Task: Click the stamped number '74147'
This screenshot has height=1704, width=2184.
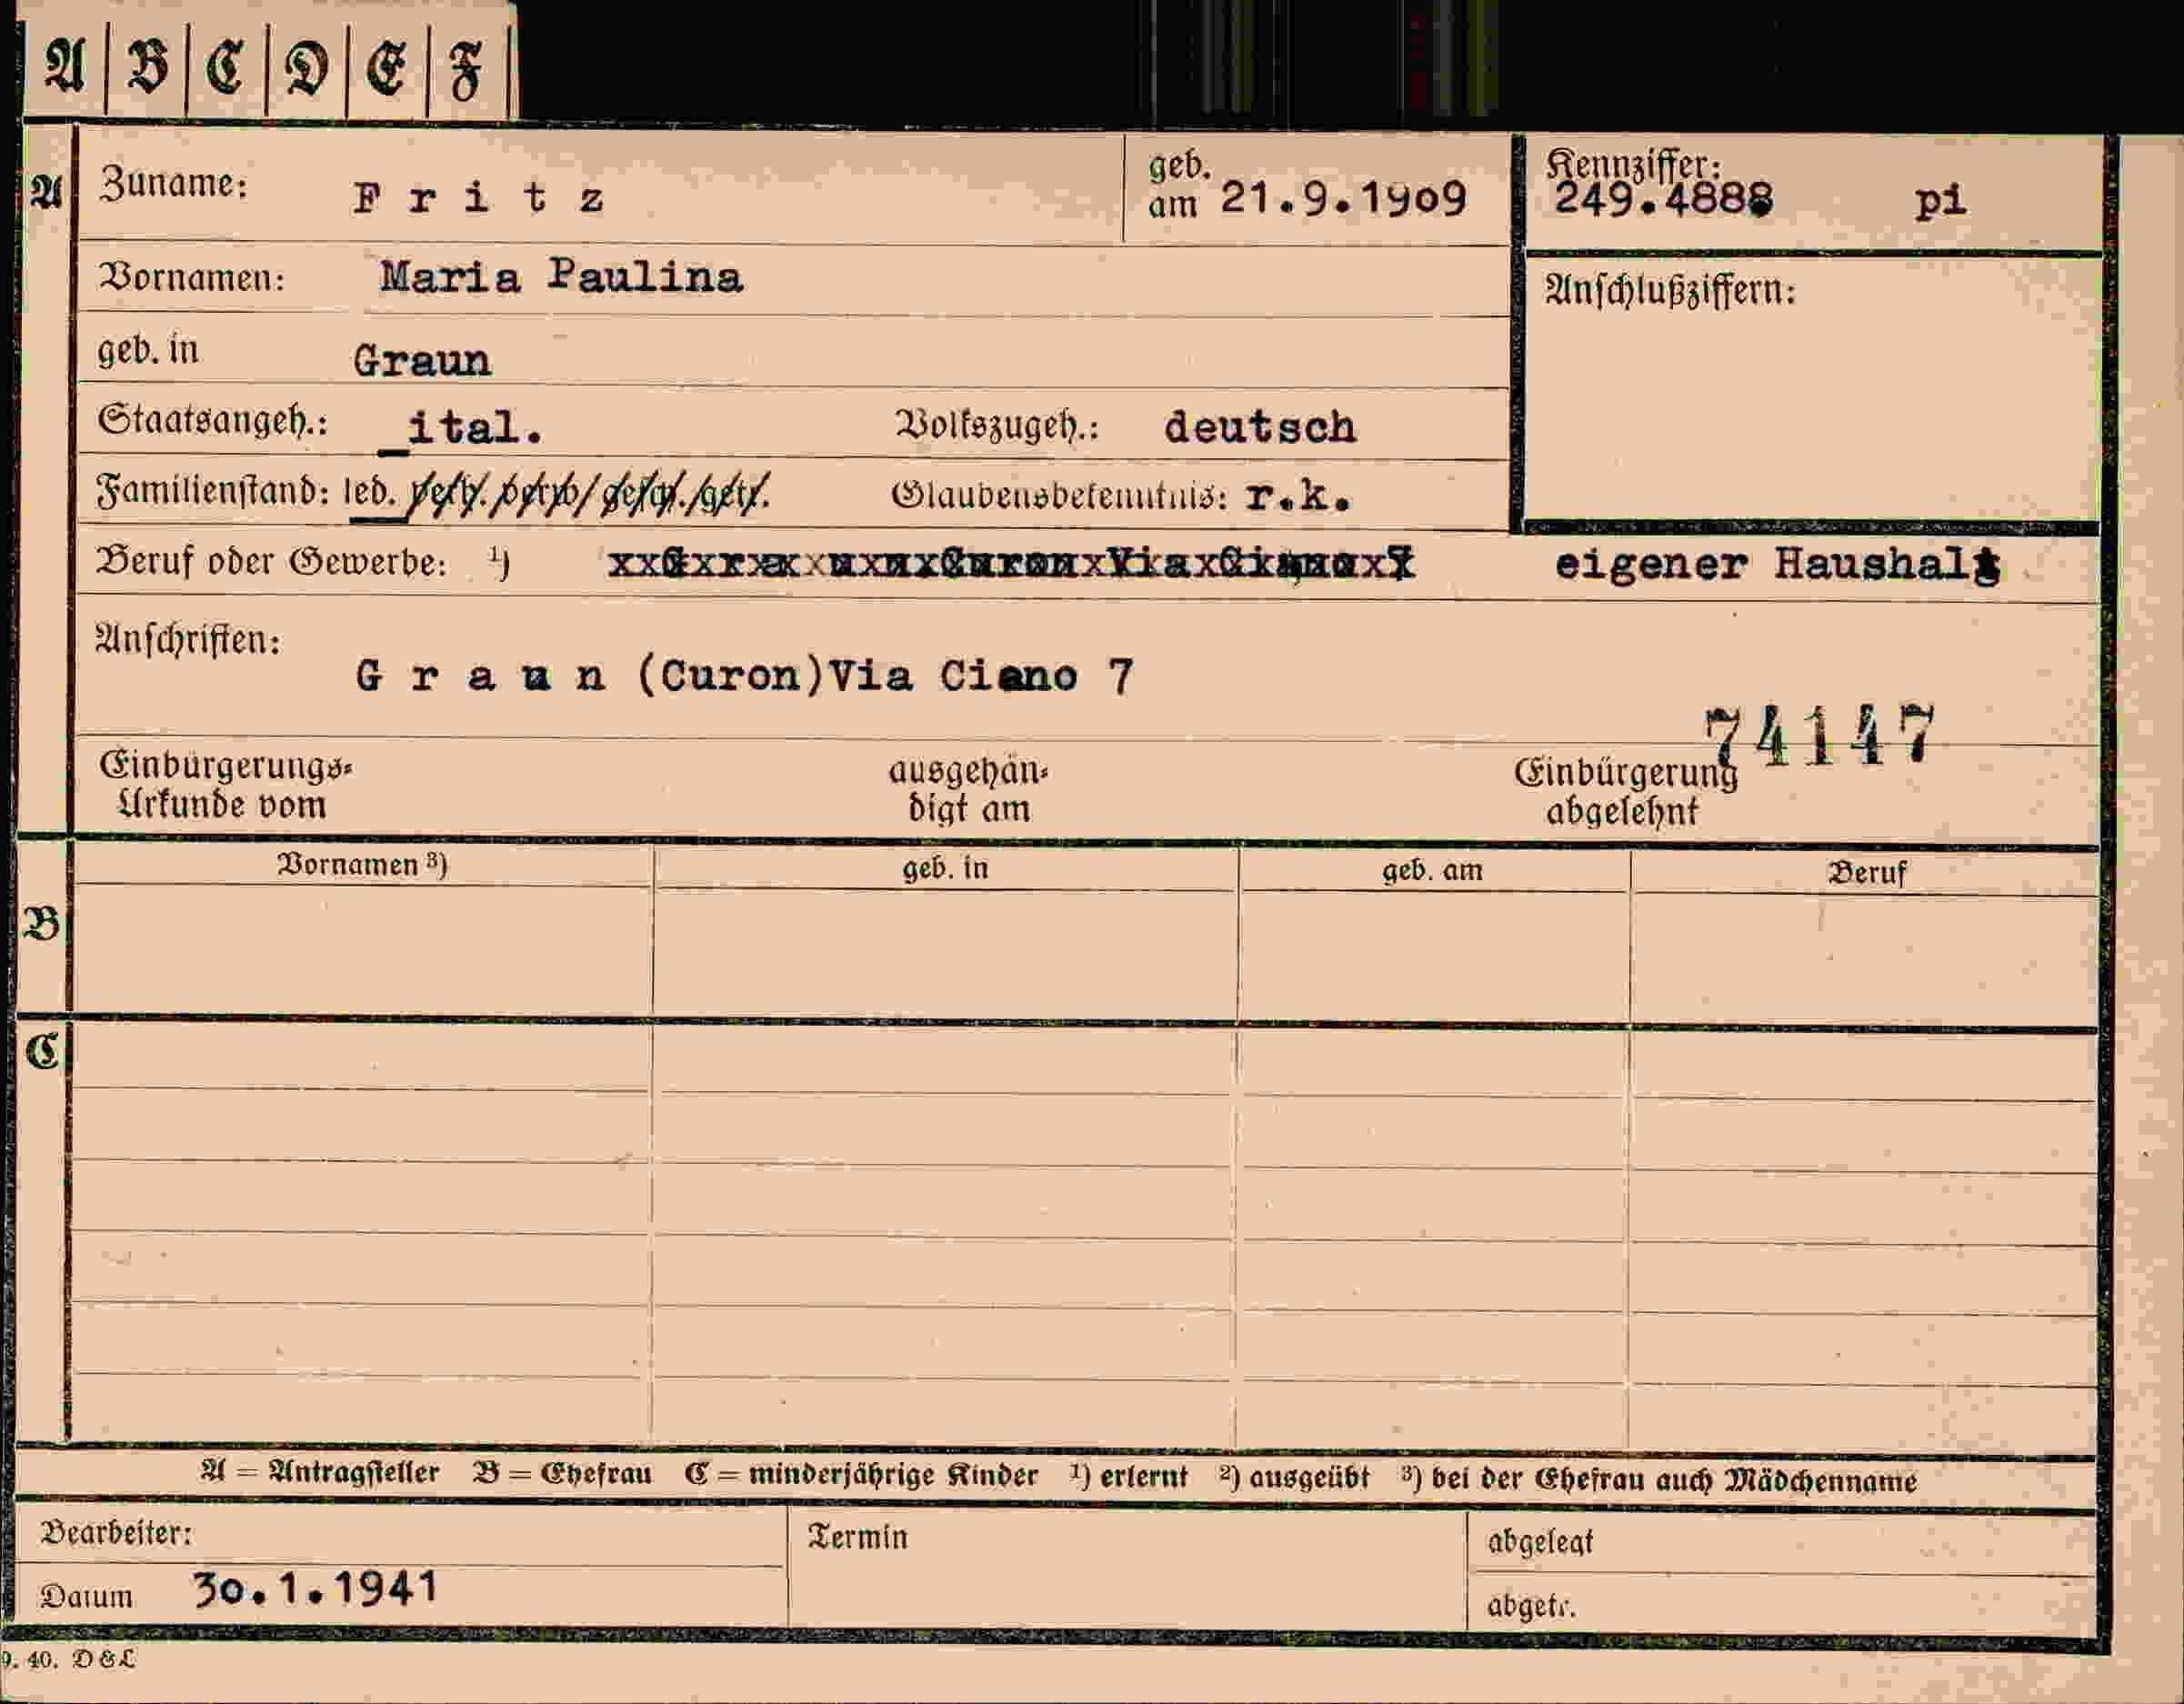Action: pos(1819,735)
